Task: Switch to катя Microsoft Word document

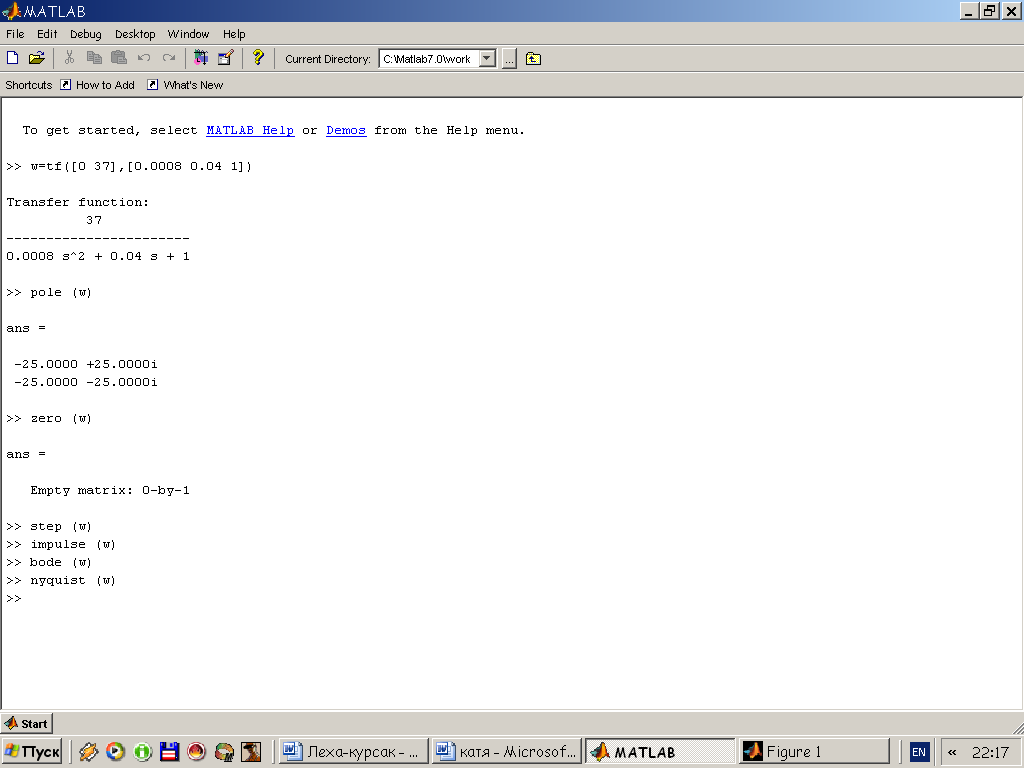Action: [506, 752]
